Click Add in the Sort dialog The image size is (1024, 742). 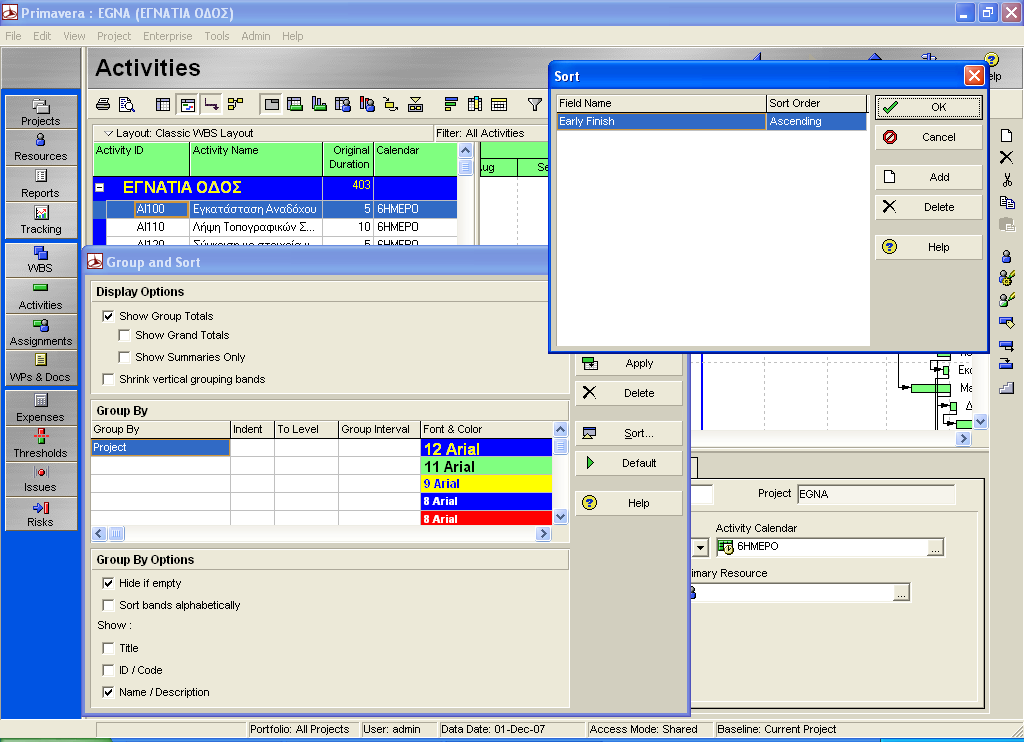click(x=928, y=177)
